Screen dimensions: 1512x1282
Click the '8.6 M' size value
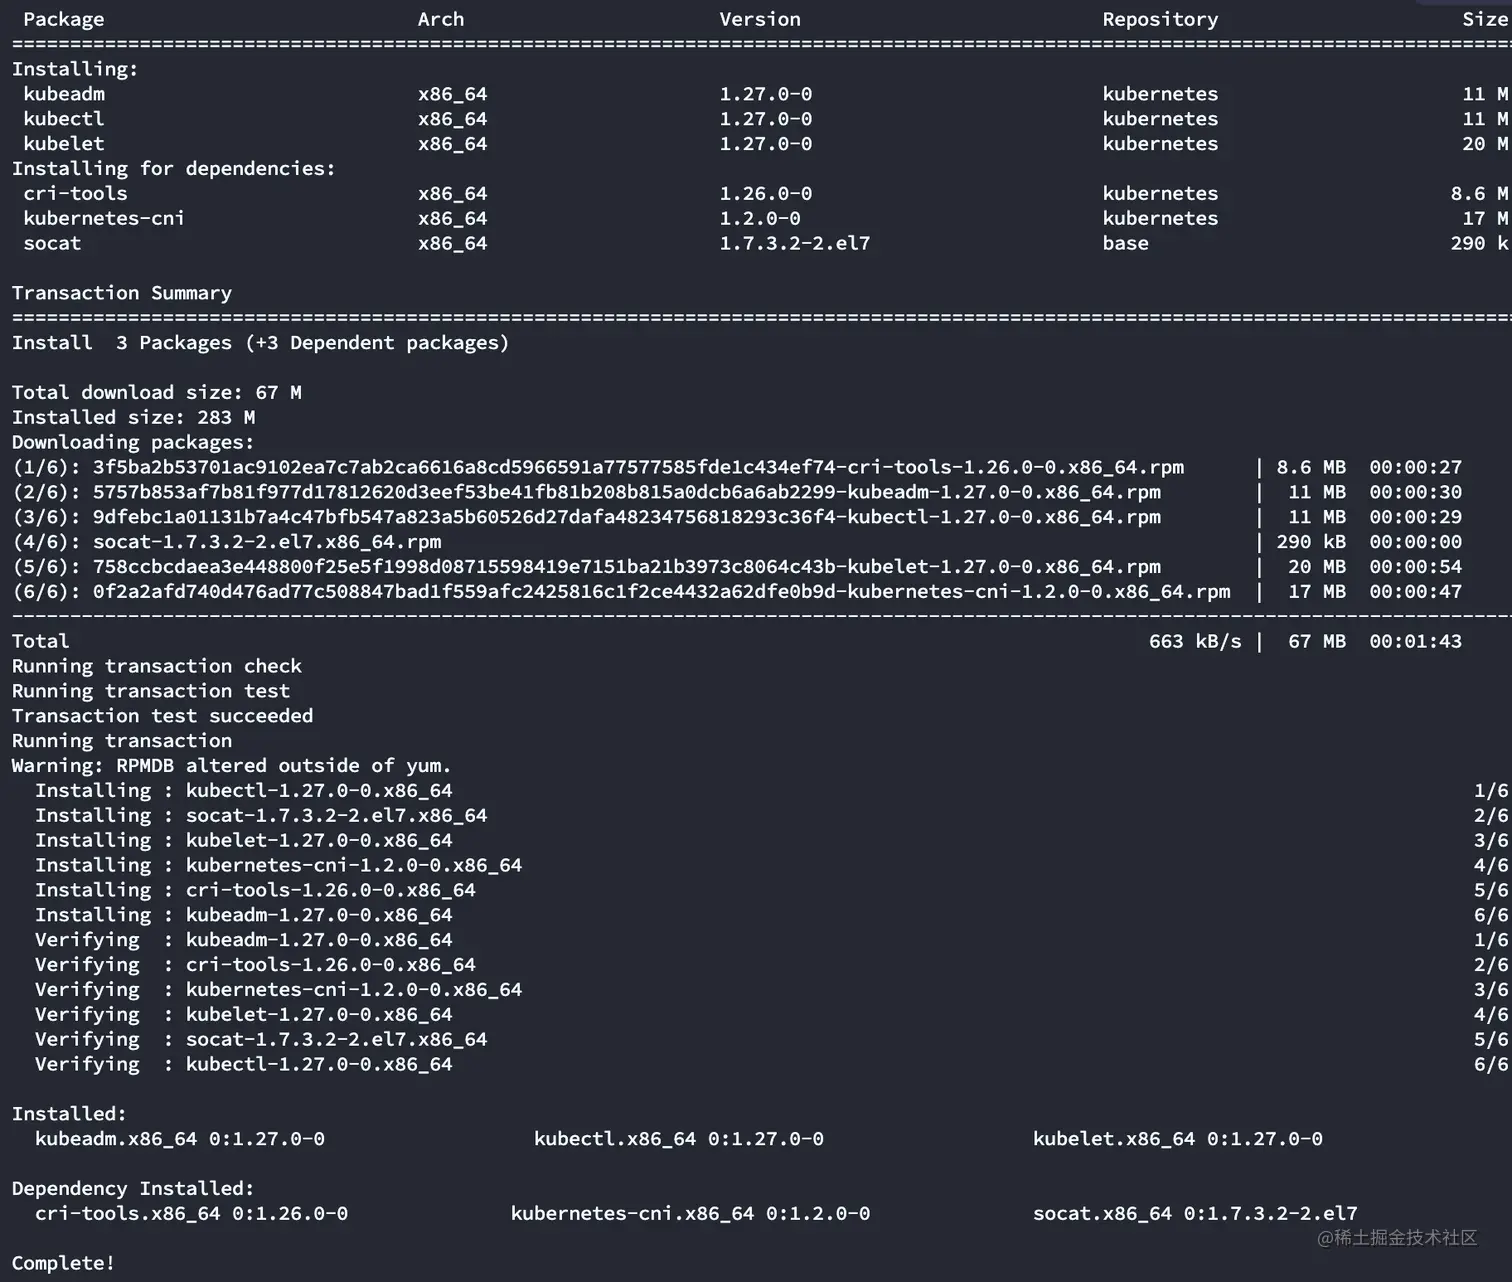(1479, 194)
